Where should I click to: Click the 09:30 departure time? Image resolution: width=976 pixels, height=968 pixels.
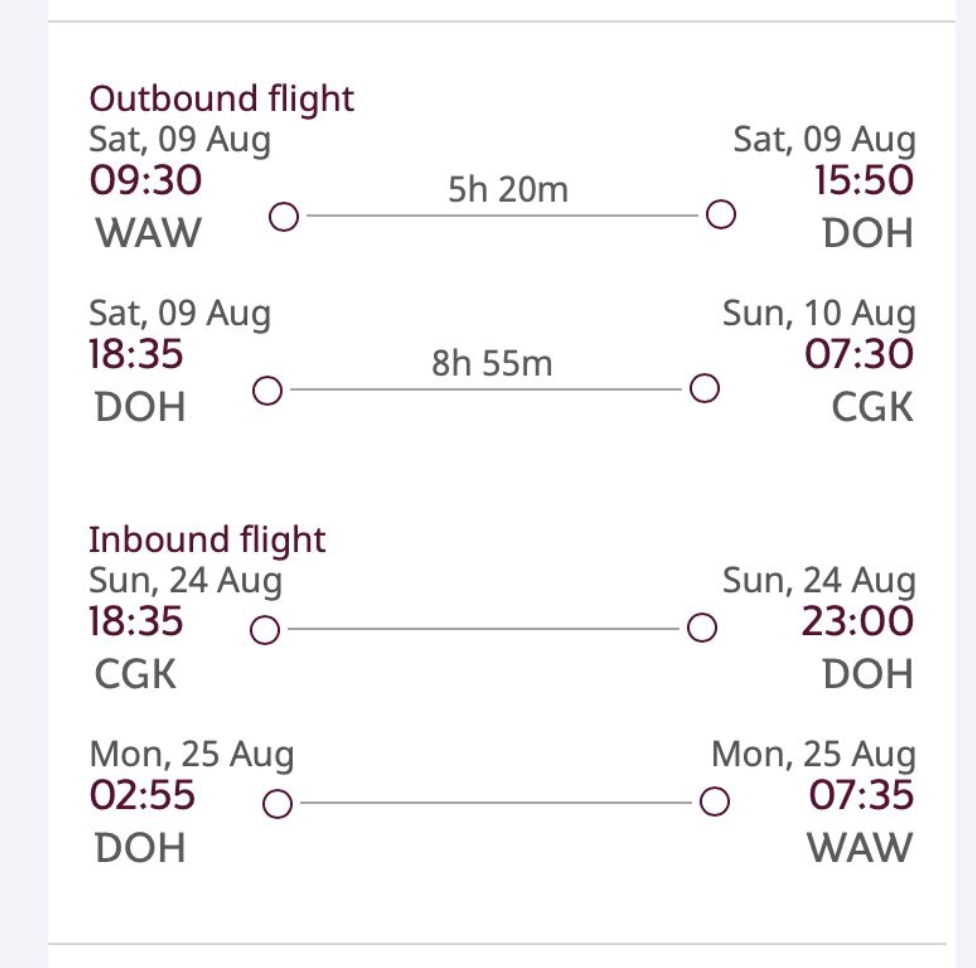[x=146, y=181]
